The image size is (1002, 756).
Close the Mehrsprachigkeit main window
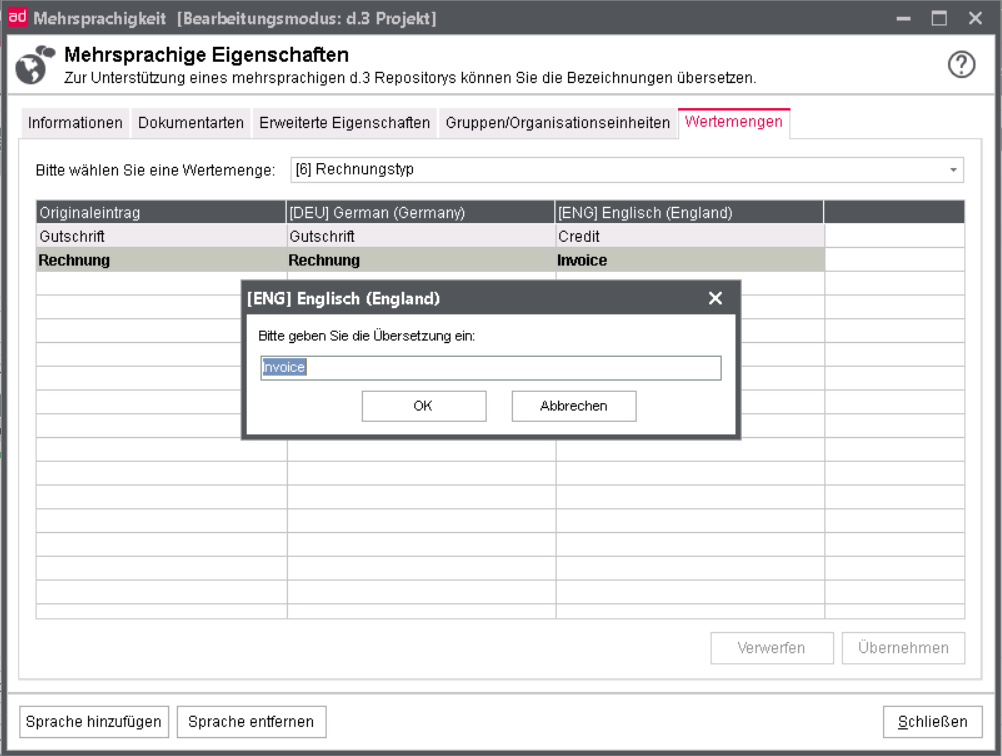click(975, 19)
